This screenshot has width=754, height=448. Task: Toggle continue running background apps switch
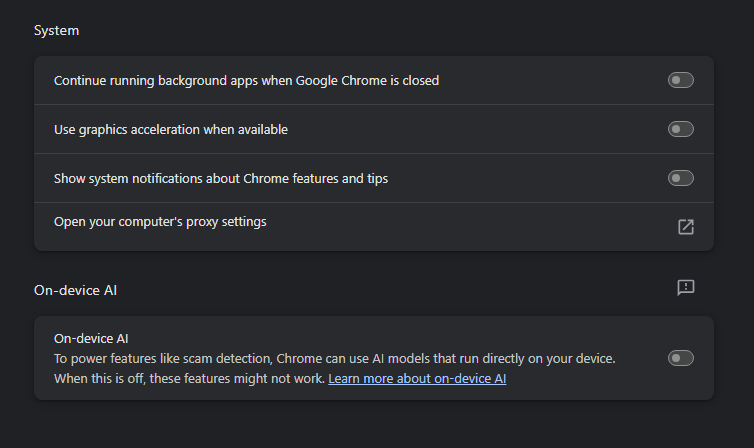coord(680,80)
